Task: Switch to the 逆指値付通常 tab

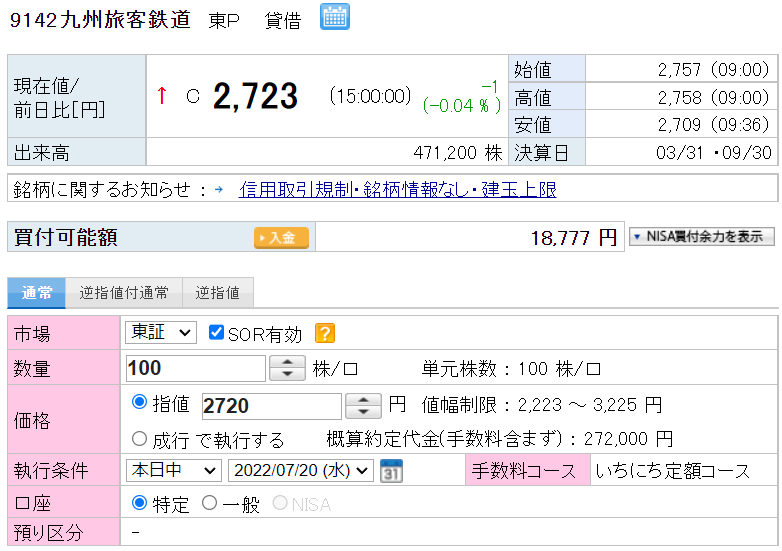Action: point(124,293)
